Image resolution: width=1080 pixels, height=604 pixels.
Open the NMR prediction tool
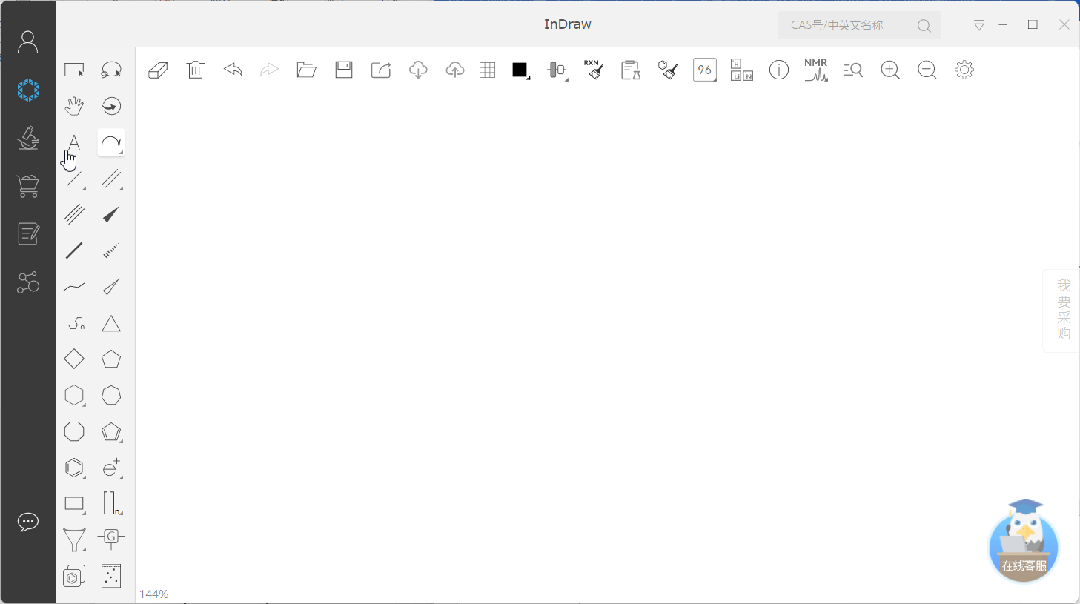(816, 70)
